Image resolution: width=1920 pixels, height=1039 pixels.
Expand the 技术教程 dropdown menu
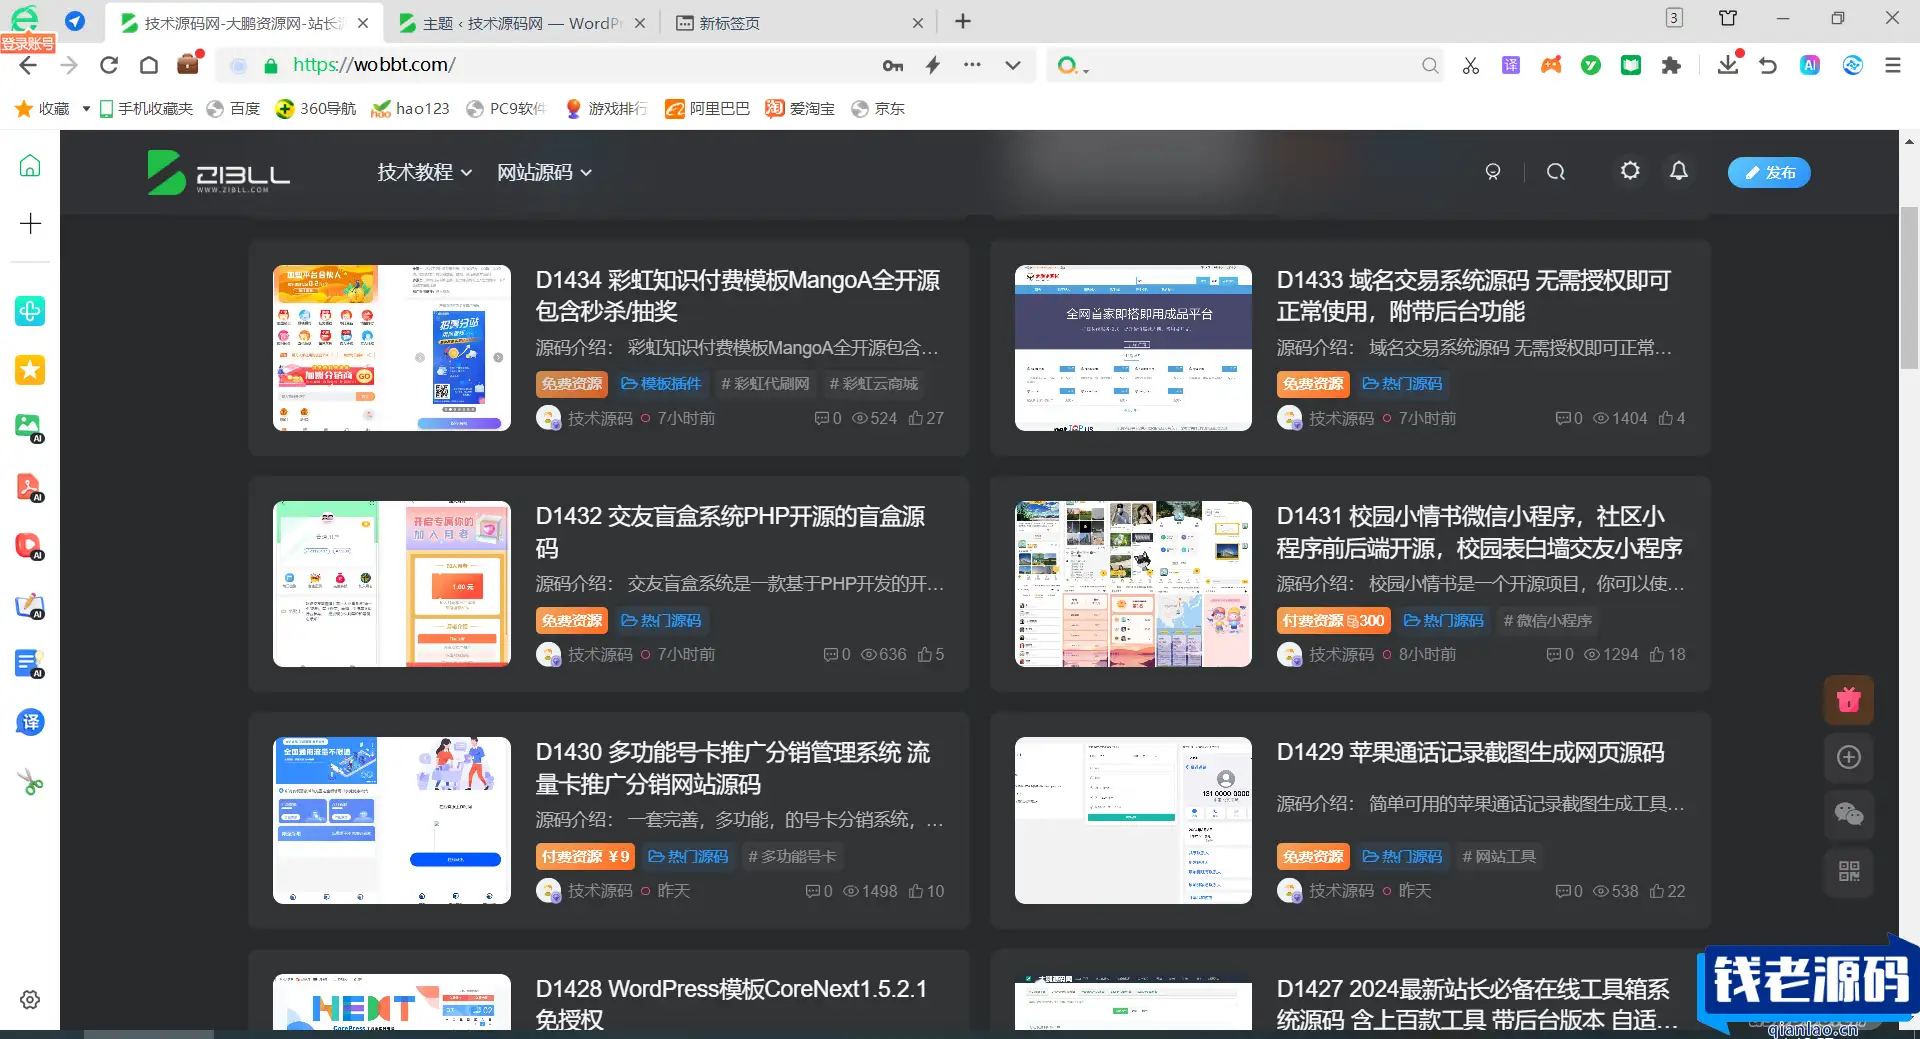coord(424,172)
